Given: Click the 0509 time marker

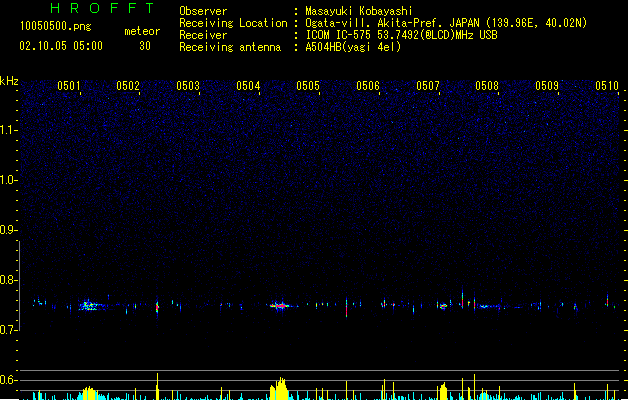Looking at the screenshot, I should click(547, 86).
